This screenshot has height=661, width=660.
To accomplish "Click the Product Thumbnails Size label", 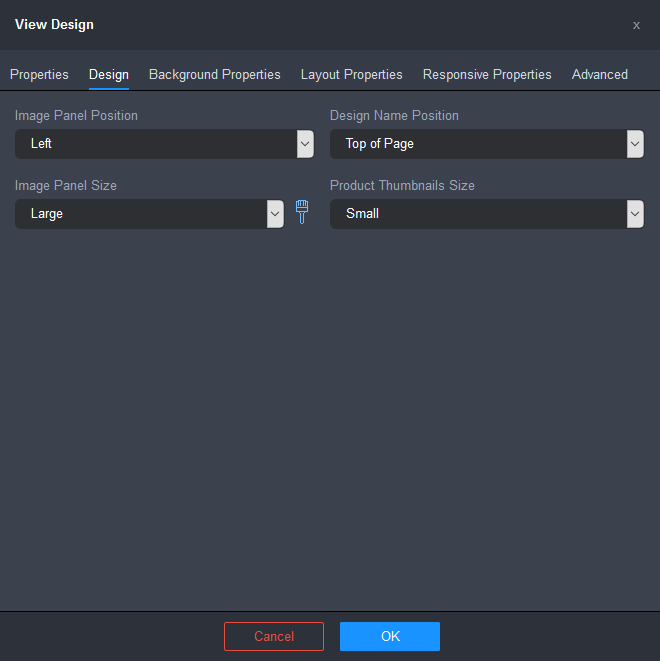I will [x=402, y=185].
